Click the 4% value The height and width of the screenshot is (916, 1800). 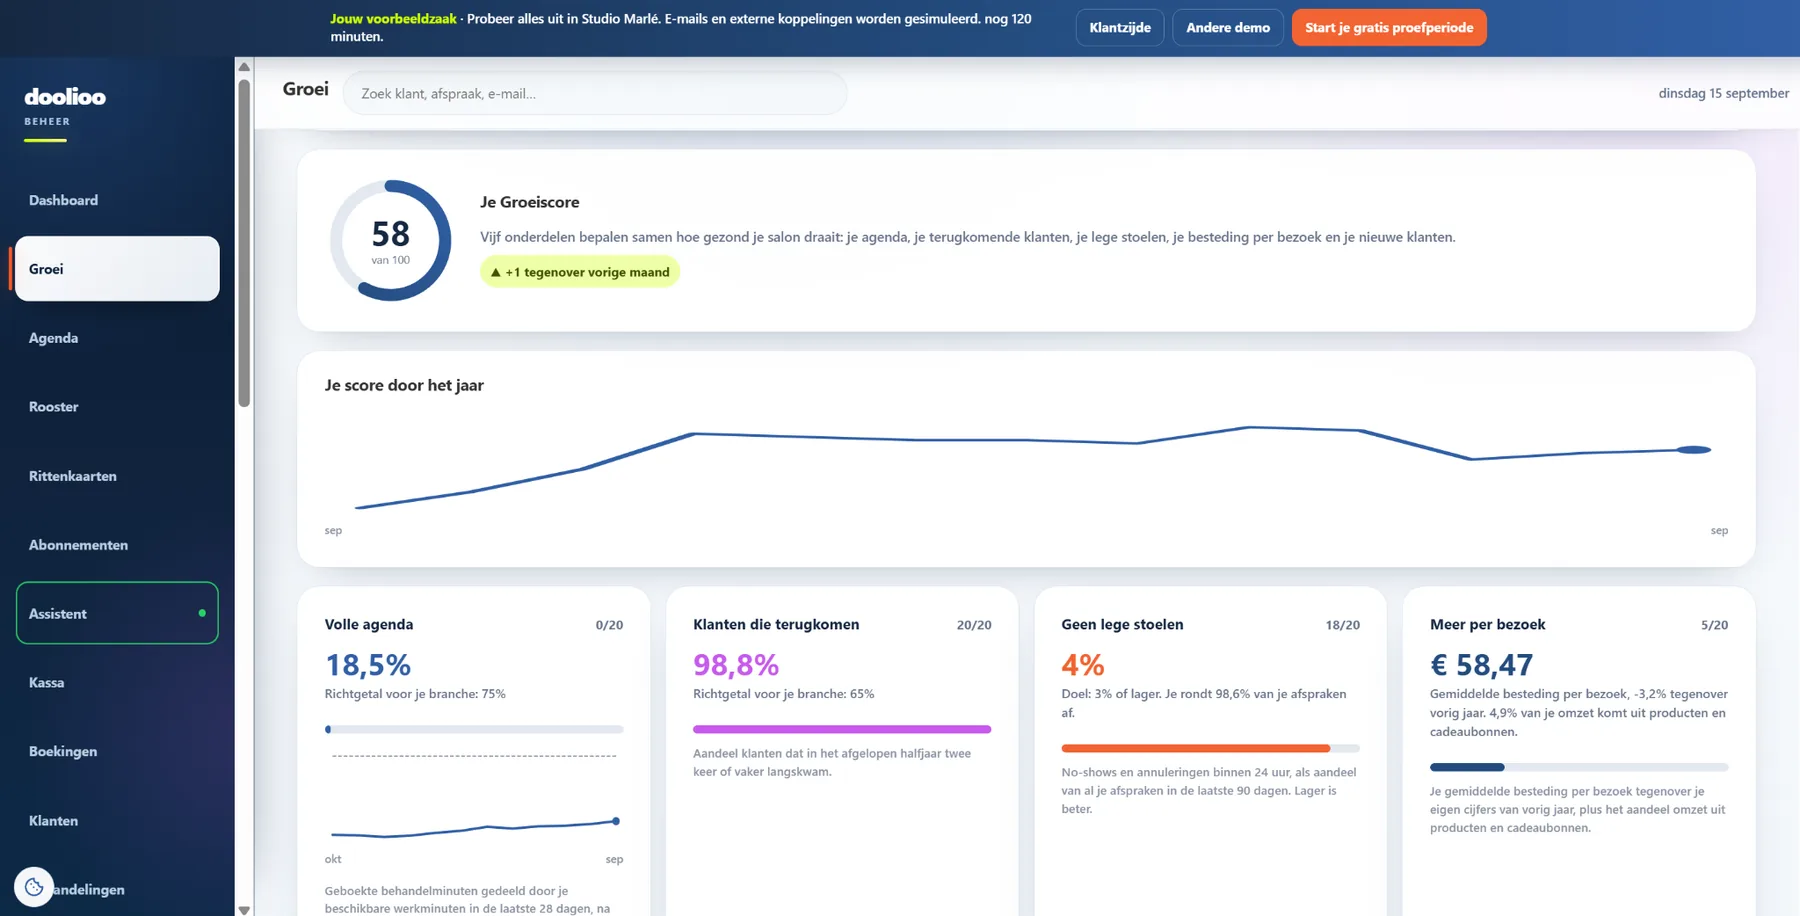pyautogui.click(x=1083, y=665)
